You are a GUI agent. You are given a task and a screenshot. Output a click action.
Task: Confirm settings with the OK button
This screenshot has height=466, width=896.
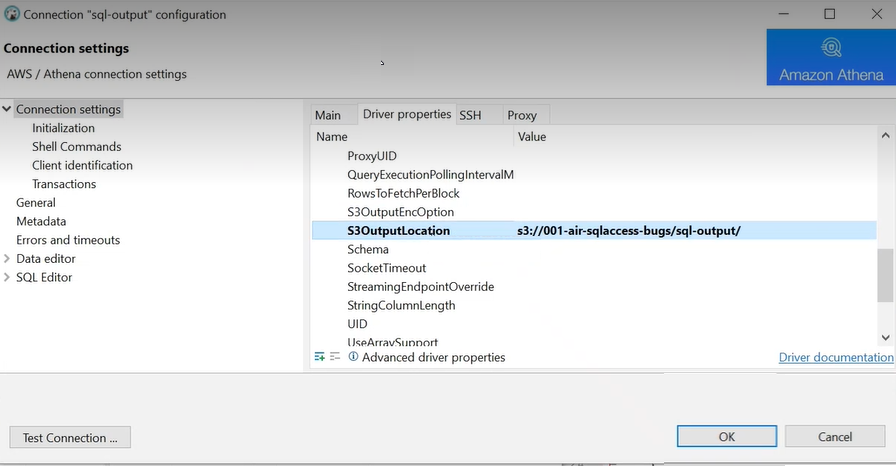coord(726,437)
